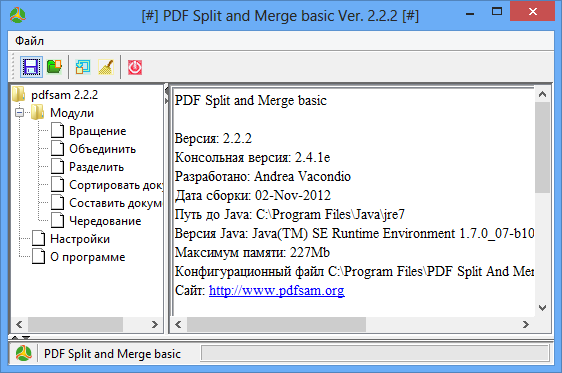Click the page icon beside Вращение
The width and height of the screenshot is (562, 373).
[x=57, y=130]
